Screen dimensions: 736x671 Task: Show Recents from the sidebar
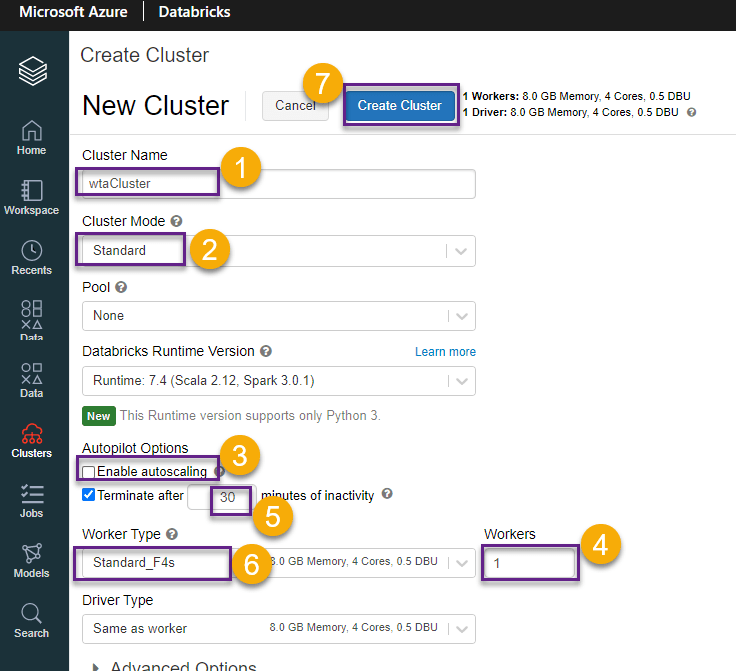click(x=32, y=257)
